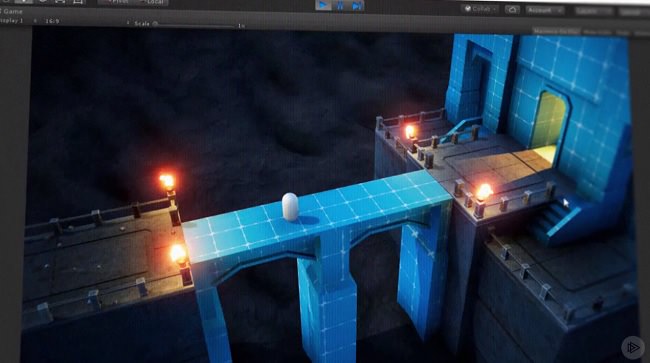This screenshot has width=650, height=363.
Task: Open the Account dropdown
Action: coord(545,10)
